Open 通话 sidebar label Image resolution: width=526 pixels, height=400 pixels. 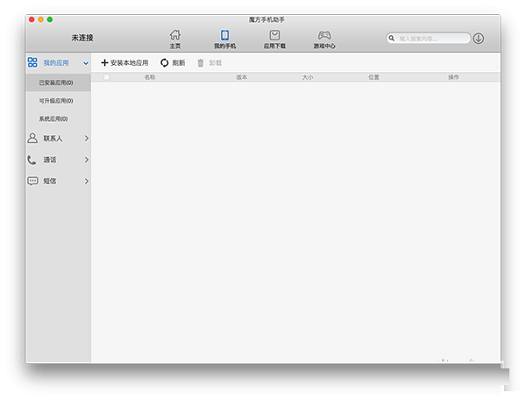(50, 160)
